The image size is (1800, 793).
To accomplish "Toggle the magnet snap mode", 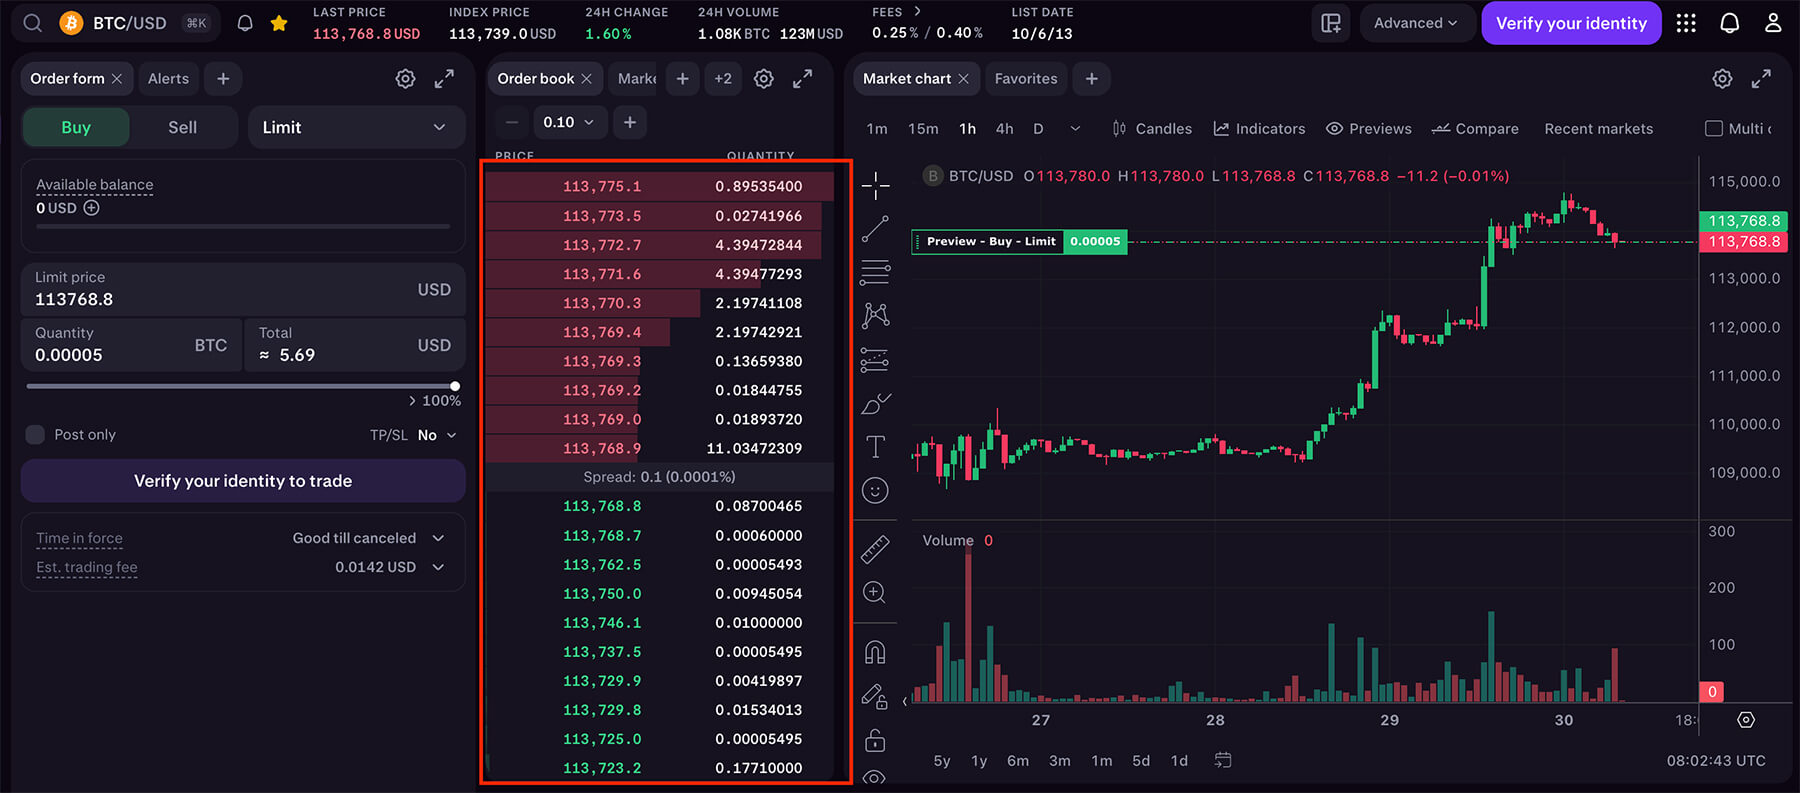I will [875, 653].
